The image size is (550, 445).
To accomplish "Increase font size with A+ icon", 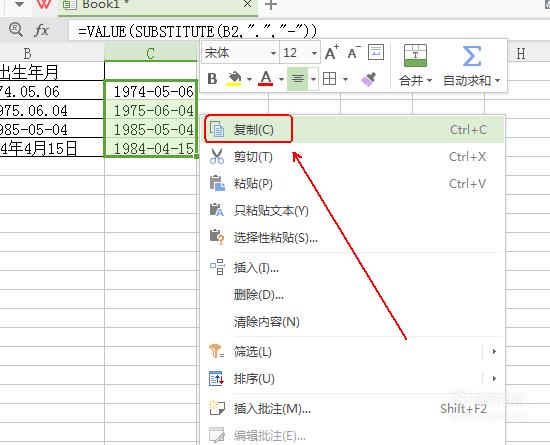I will click(x=331, y=53).
